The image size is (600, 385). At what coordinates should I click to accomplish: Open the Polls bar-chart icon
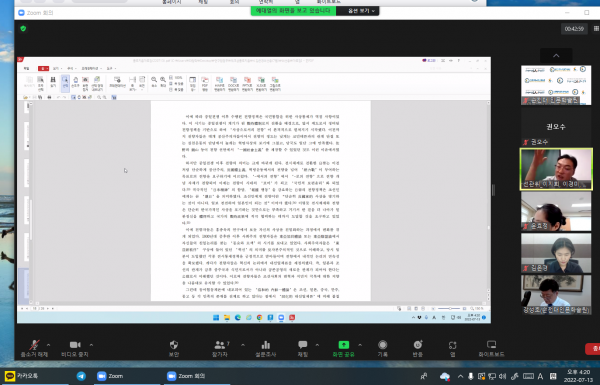coord(266,349)
